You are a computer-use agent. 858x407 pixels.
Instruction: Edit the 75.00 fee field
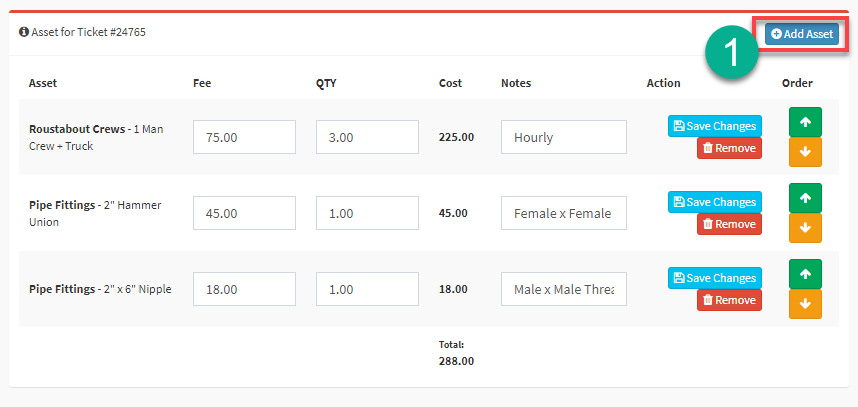tap(244, 137)
